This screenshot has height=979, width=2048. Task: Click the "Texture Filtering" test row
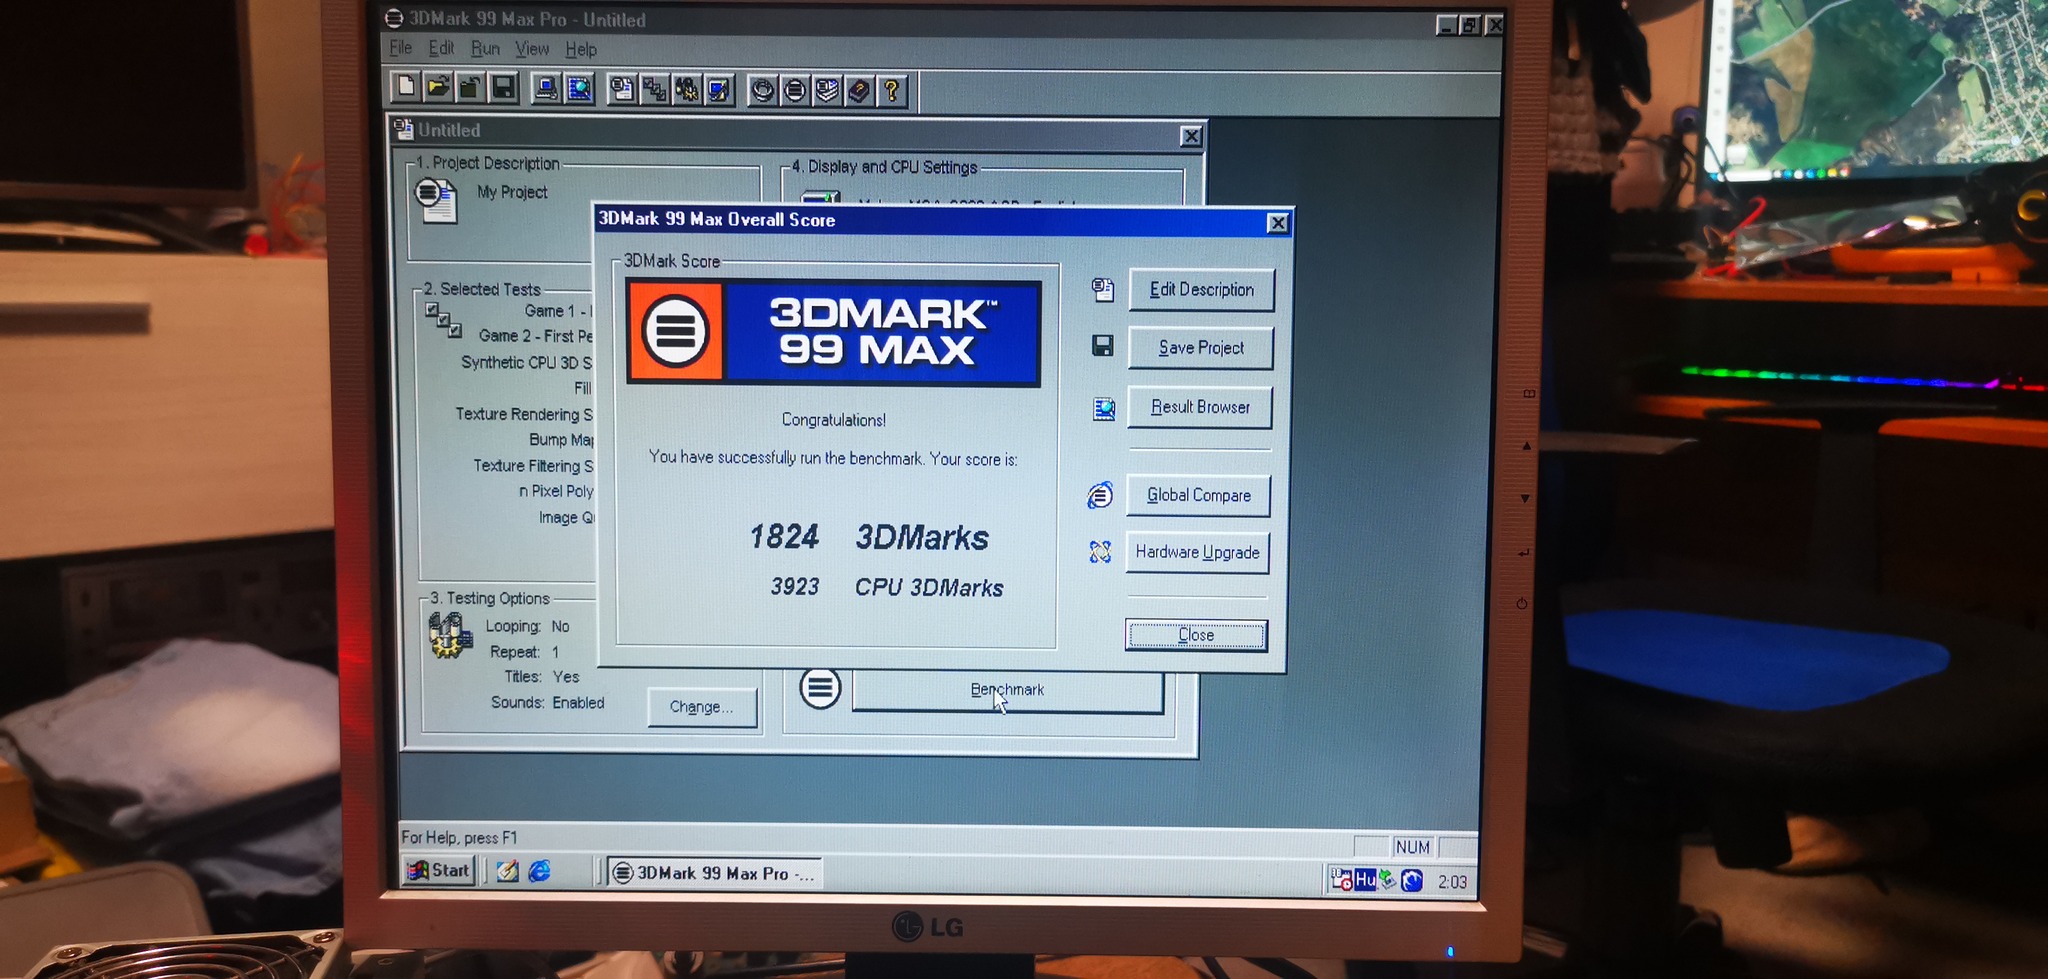pyautogui.click(x=533, y=466)
